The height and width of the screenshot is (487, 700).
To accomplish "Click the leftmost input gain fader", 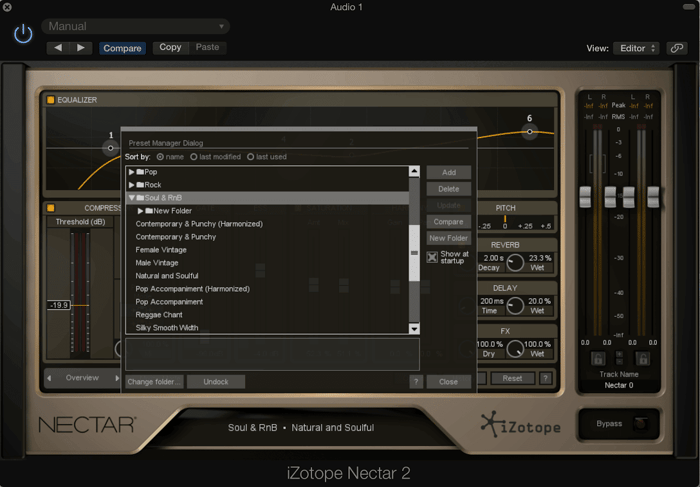I will pyautogui.click(x=585, y=197).
